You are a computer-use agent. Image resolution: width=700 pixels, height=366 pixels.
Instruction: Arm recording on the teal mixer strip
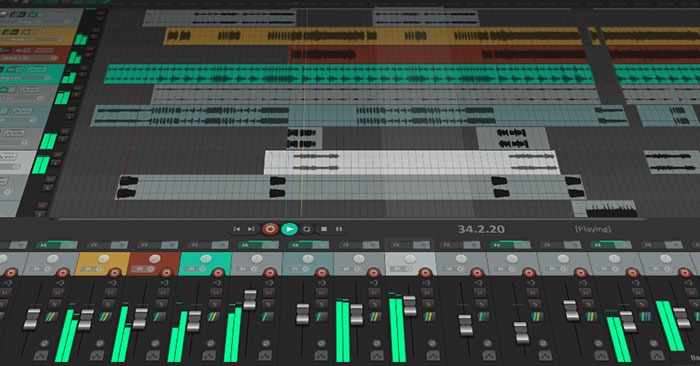click(218, 273)
